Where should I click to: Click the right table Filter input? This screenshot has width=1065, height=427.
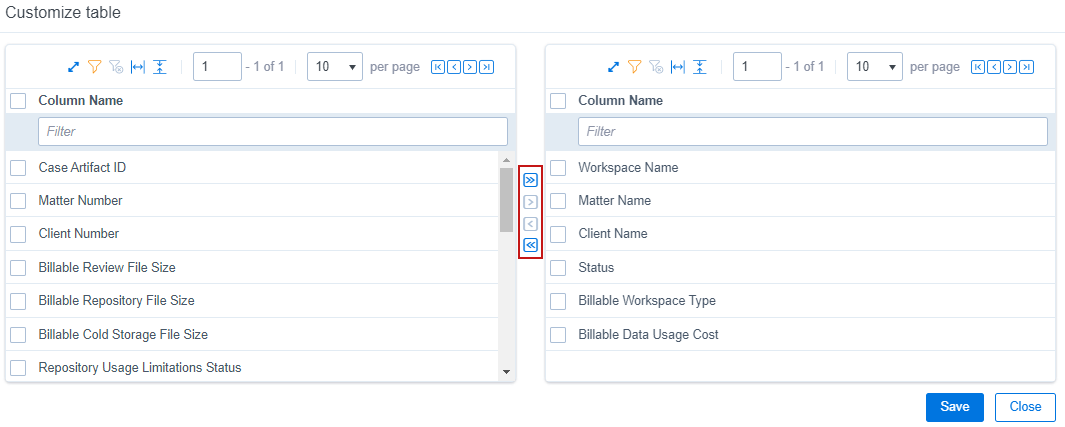tap(813, 131)
